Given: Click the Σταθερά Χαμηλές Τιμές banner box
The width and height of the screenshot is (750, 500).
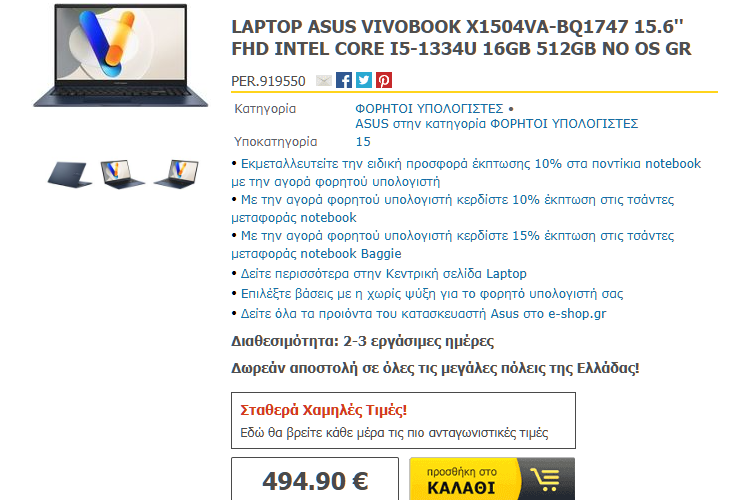Looking at the screenshot, I should point(403,421).
